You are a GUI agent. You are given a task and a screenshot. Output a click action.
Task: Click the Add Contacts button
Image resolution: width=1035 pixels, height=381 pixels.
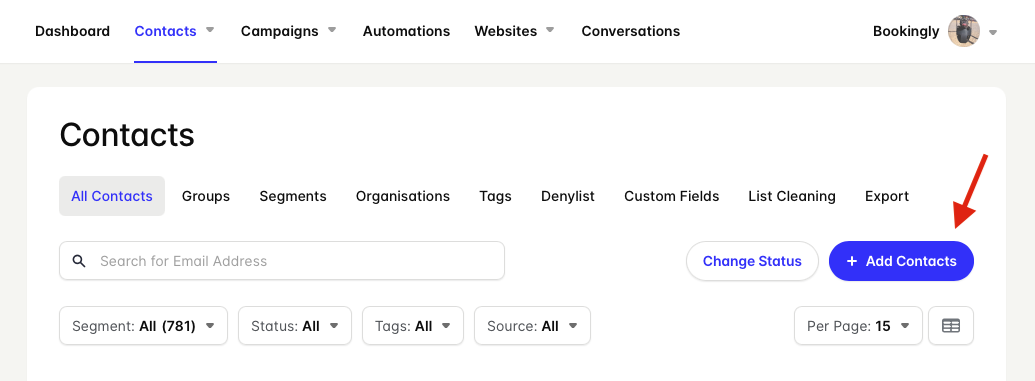[x=901, y=261]
